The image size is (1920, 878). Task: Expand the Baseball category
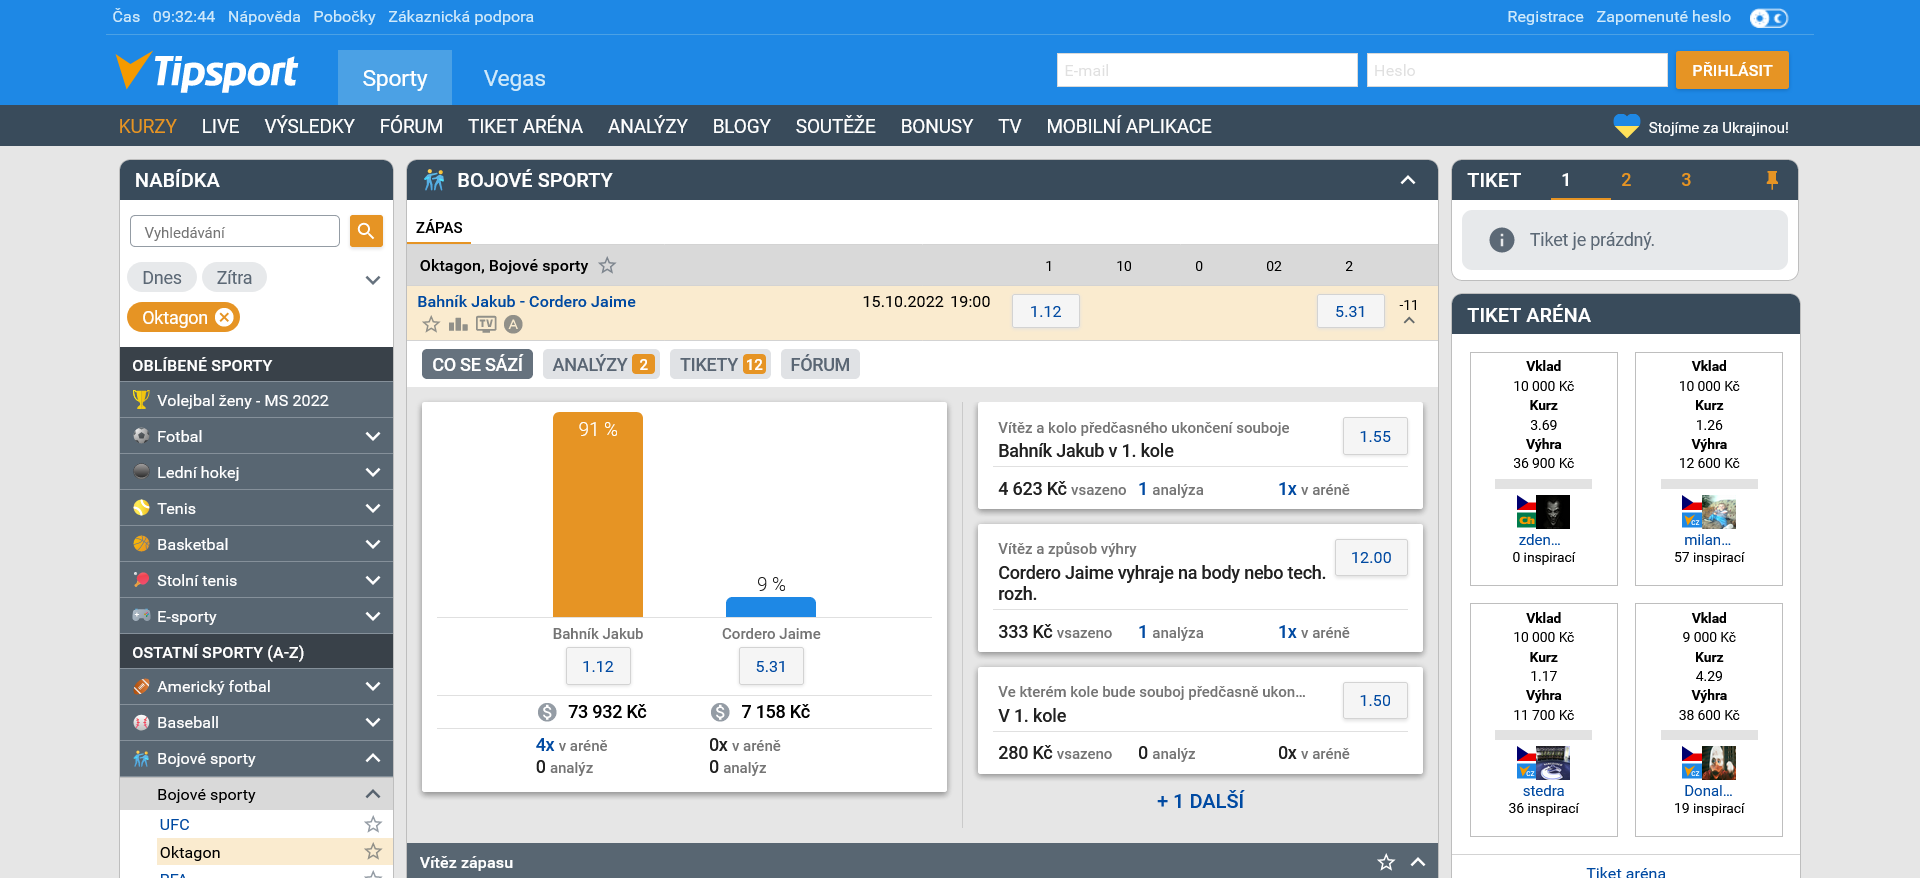coord(373,722)
